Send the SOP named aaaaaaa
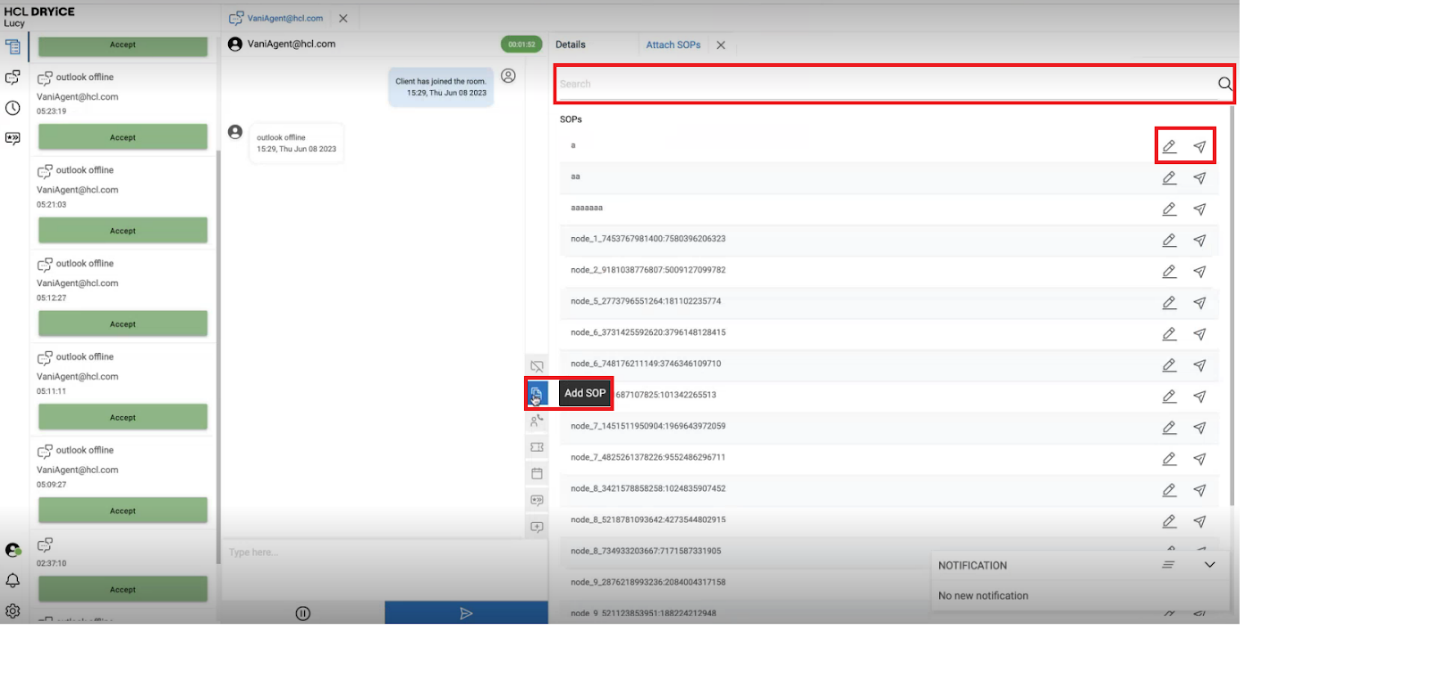1431x679 pixels. 1200,209
